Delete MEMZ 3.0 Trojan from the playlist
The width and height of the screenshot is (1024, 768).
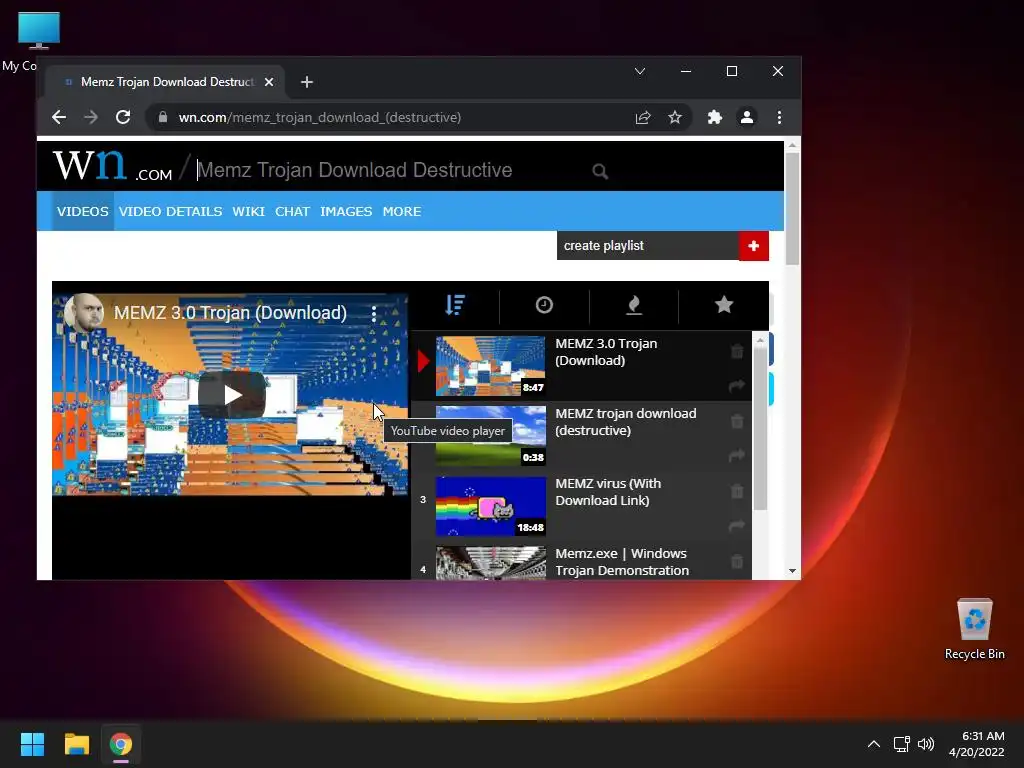point(737,351)
